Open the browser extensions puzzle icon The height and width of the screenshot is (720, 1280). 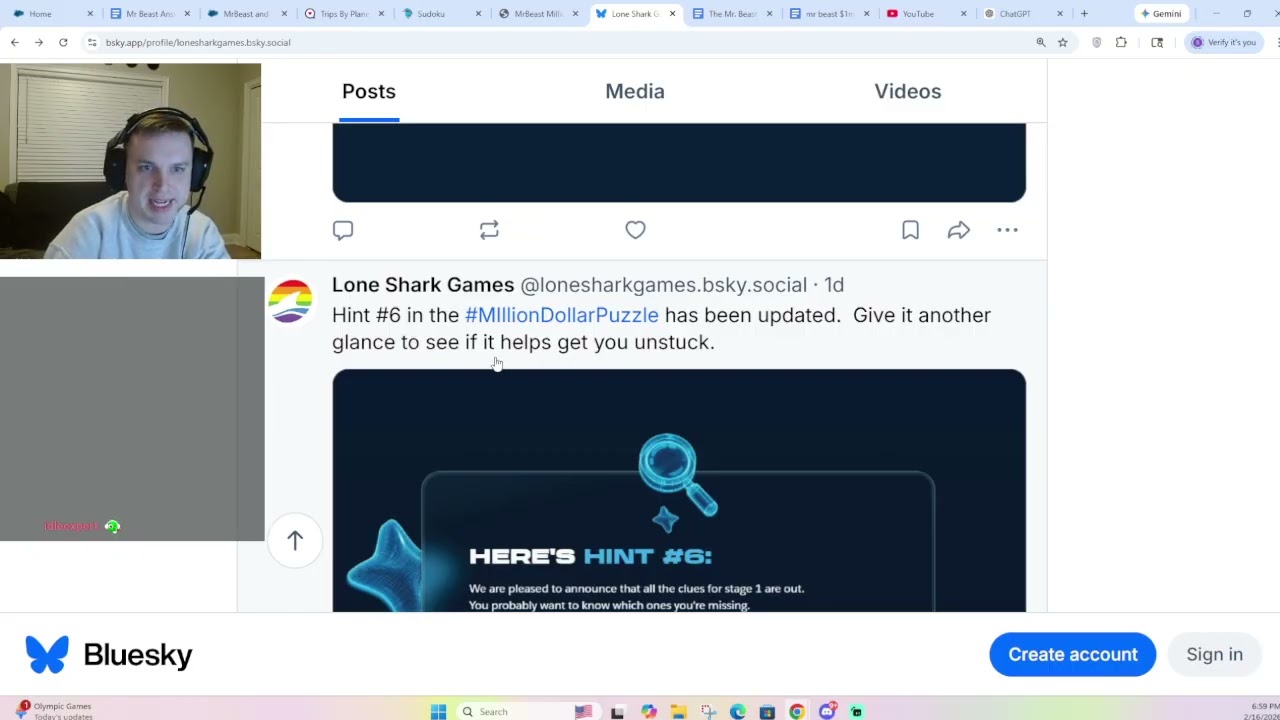click(x=1121, y=42)
